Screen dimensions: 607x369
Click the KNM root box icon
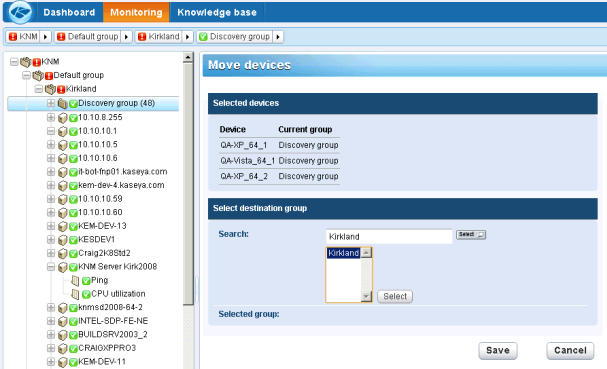(x=26, y=62)
